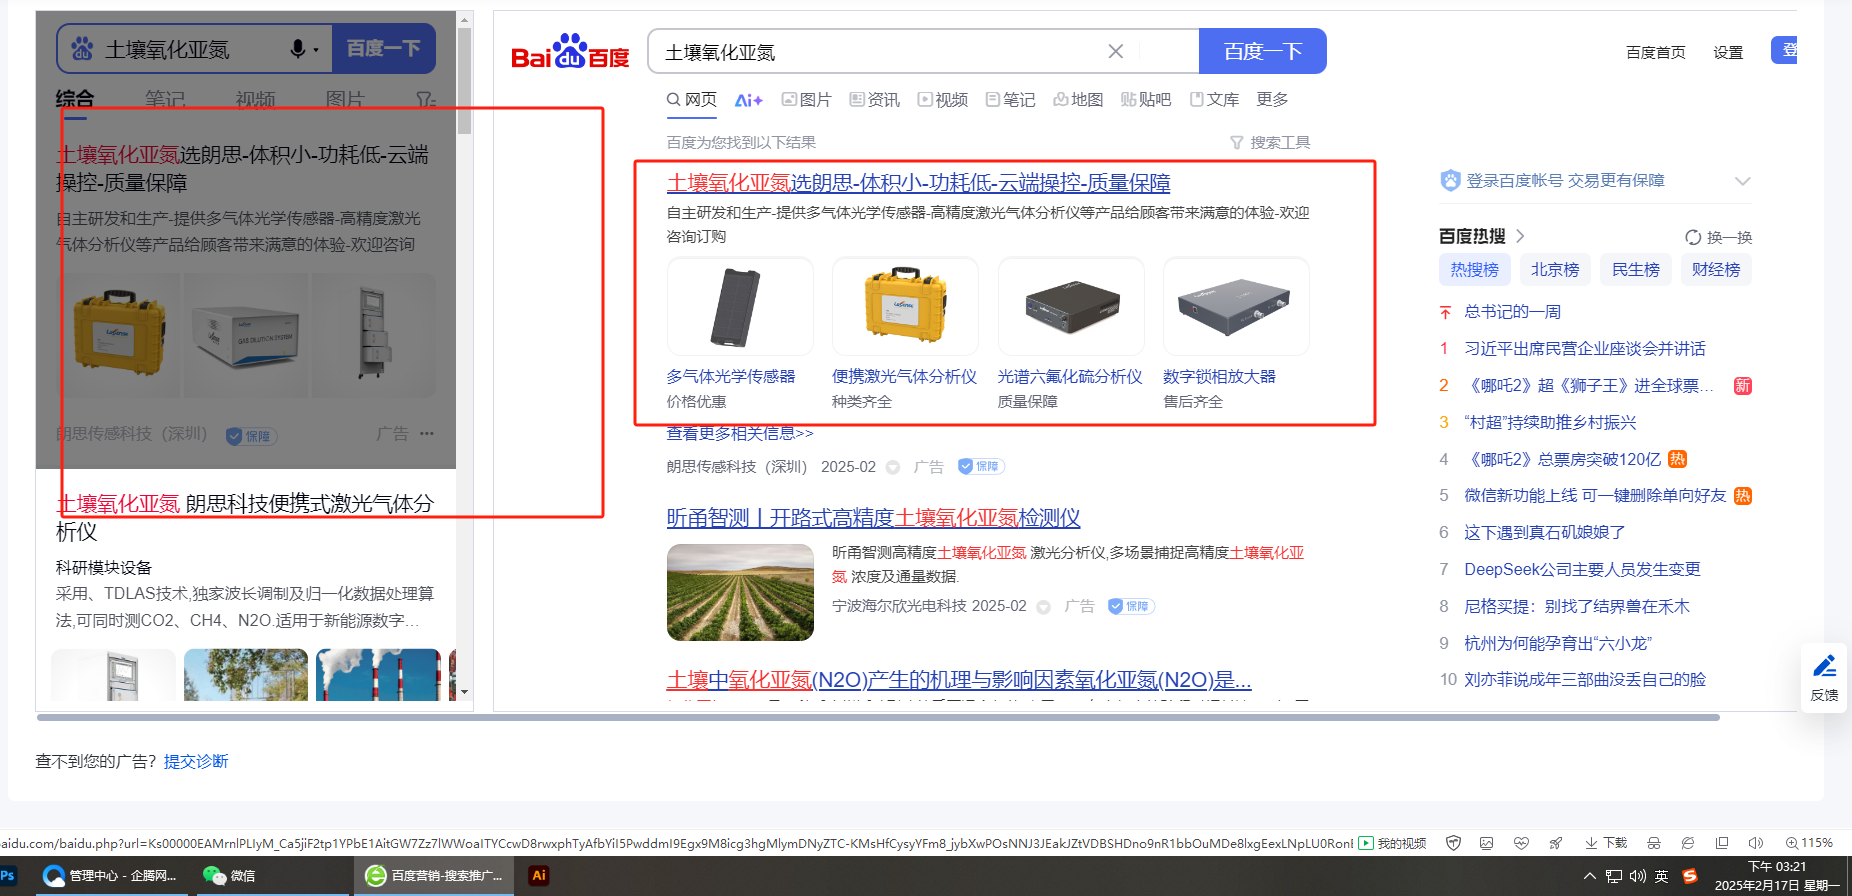Click the farmland thumbnail in 昕甬智测 result
Viewport: 1852px width, 896px height.
point(740,592)
